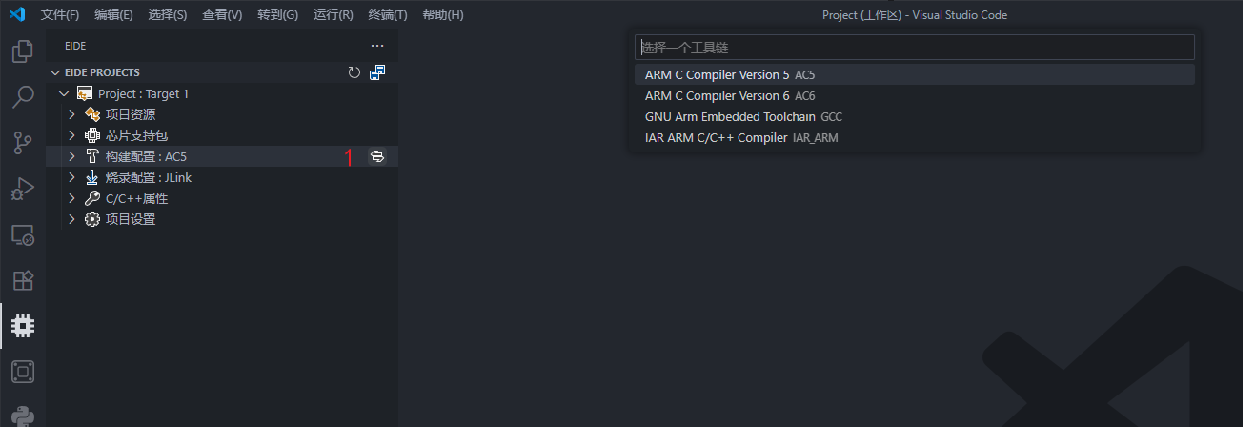Open the 终端(T) menu
The width and height of the screenshot is (1243, 427).
[388, 15]
